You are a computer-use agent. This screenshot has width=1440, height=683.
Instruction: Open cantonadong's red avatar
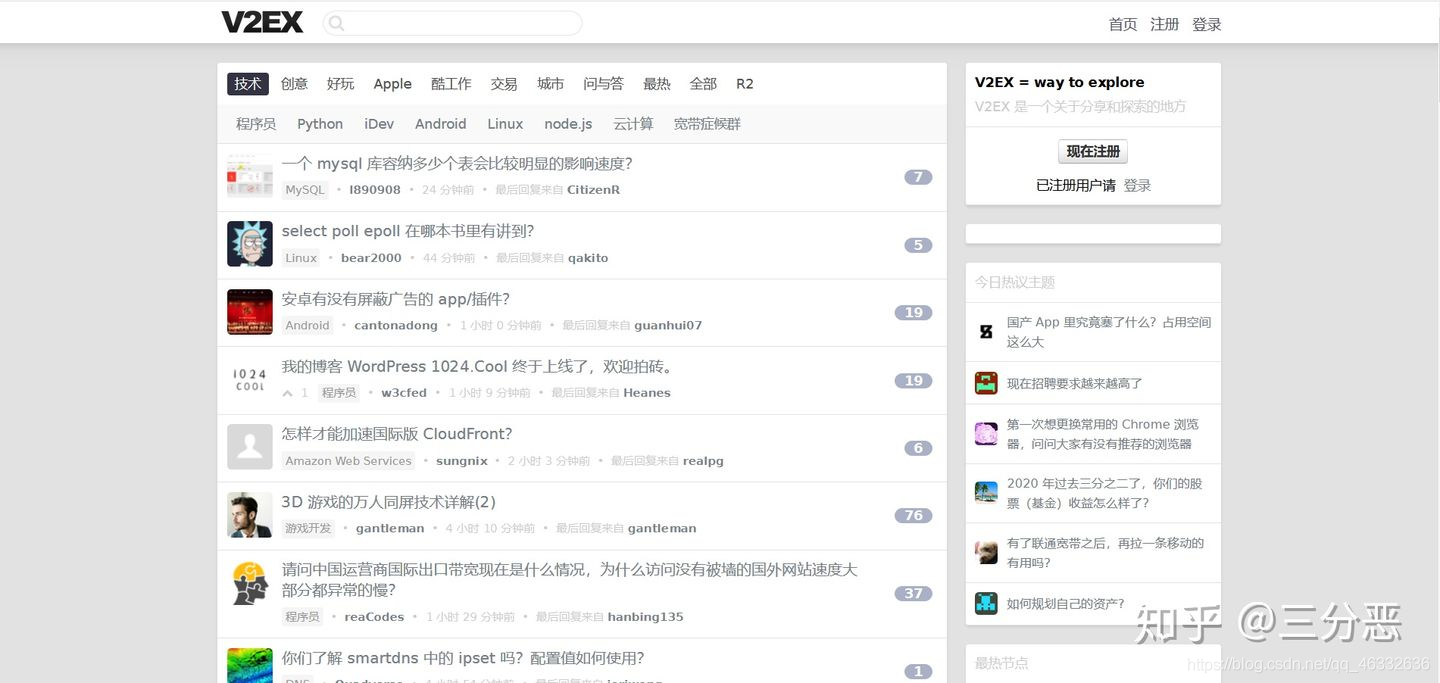coord(249,312)
